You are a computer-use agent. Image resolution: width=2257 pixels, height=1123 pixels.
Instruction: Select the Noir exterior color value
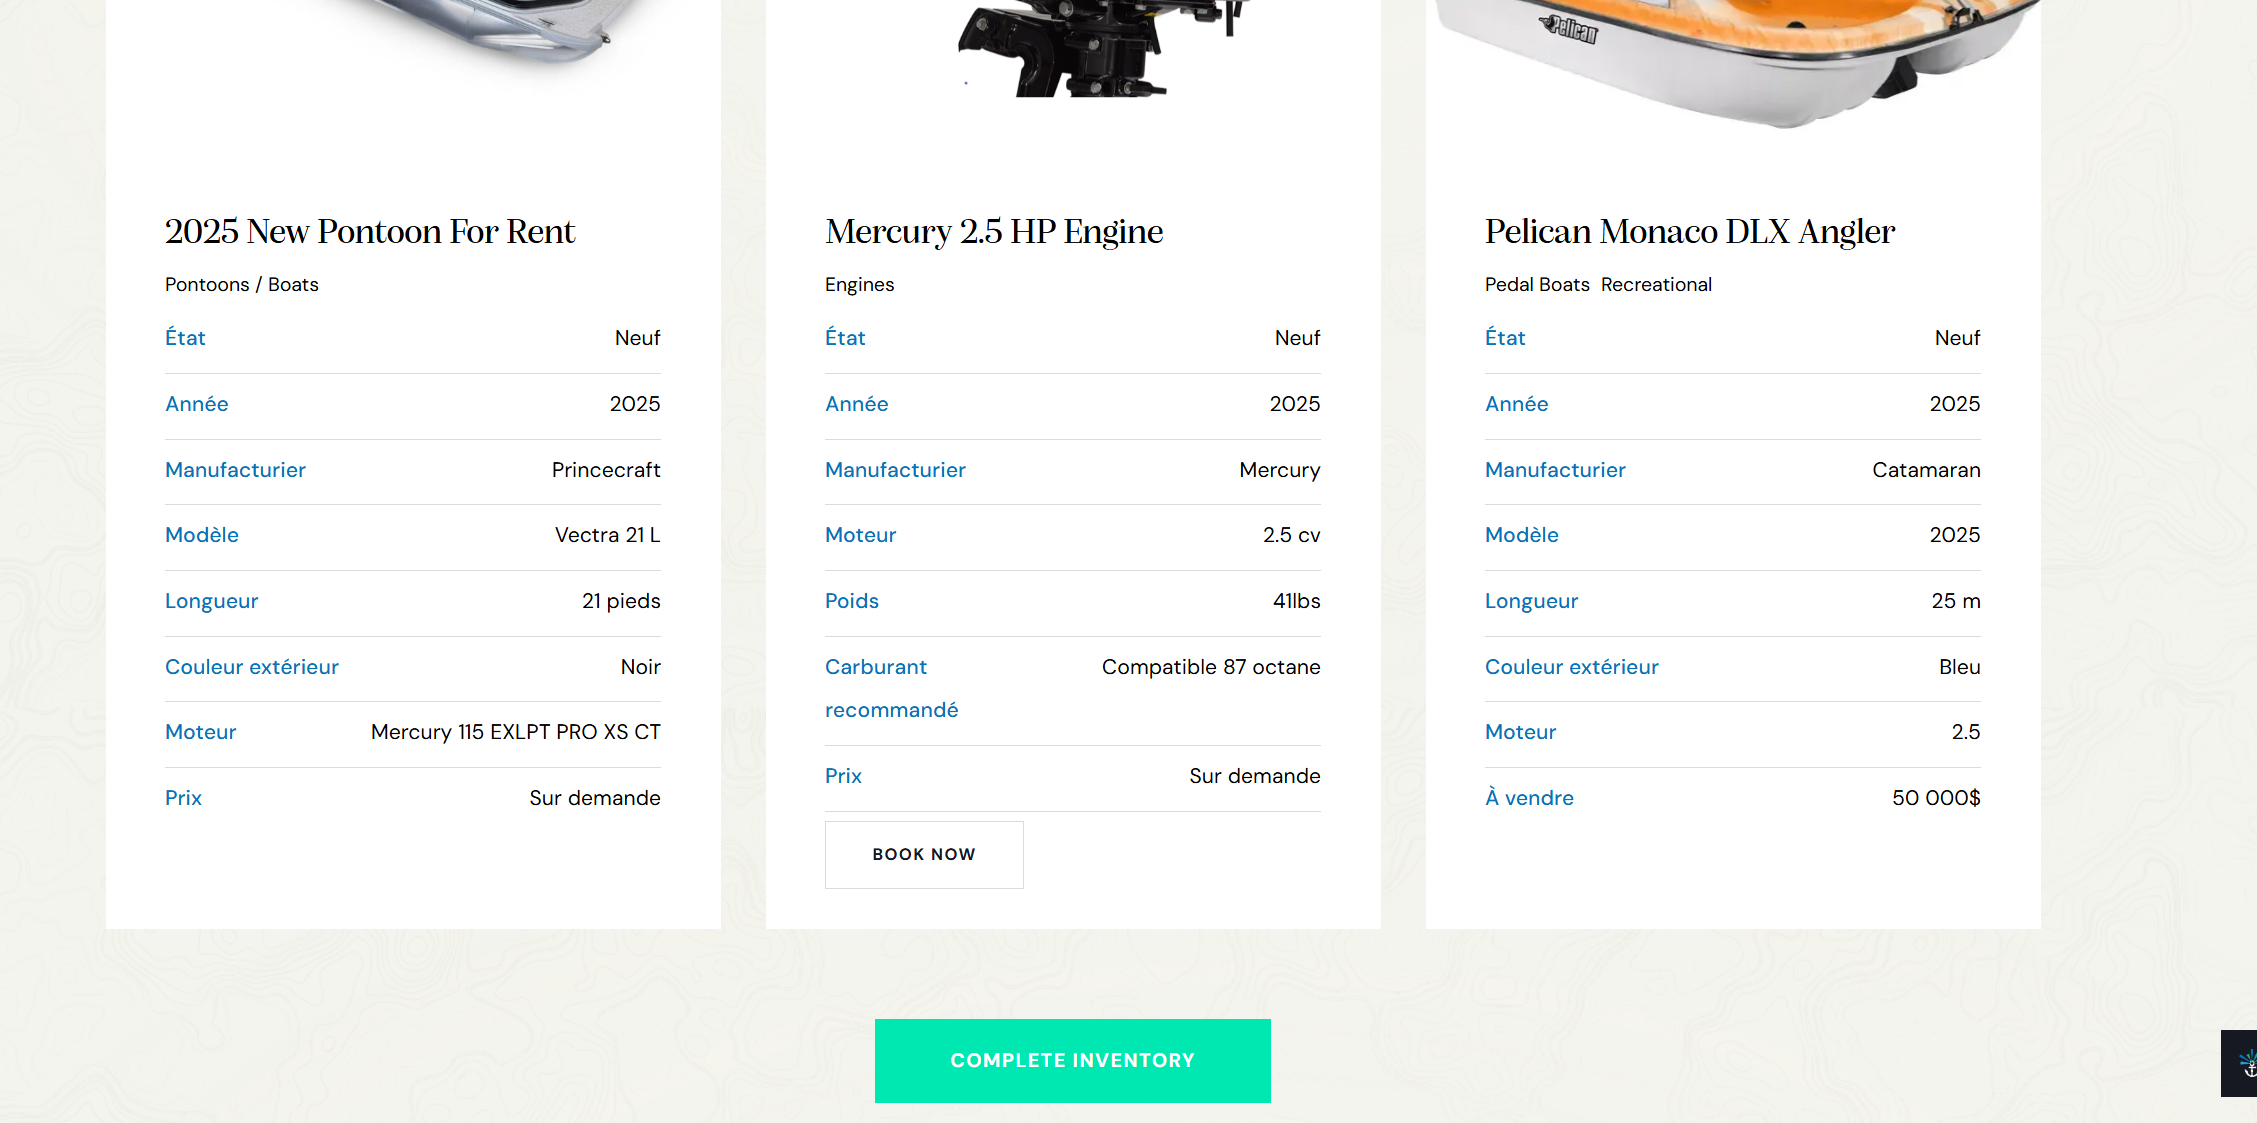[641, 667]
